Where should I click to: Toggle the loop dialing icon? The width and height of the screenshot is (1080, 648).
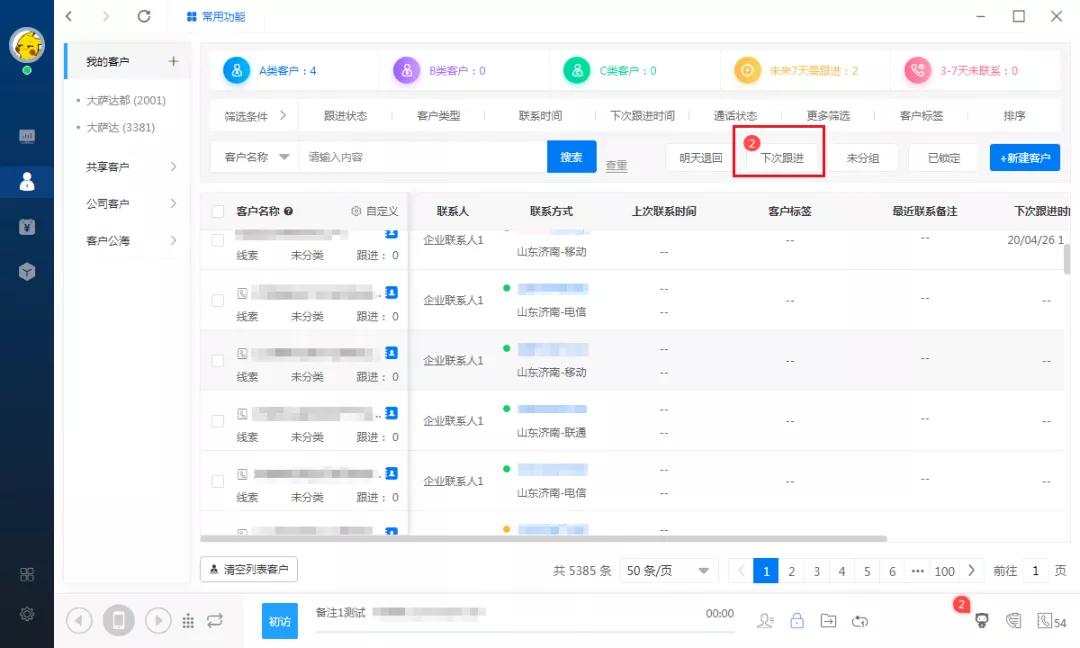[x=215, y=620]
